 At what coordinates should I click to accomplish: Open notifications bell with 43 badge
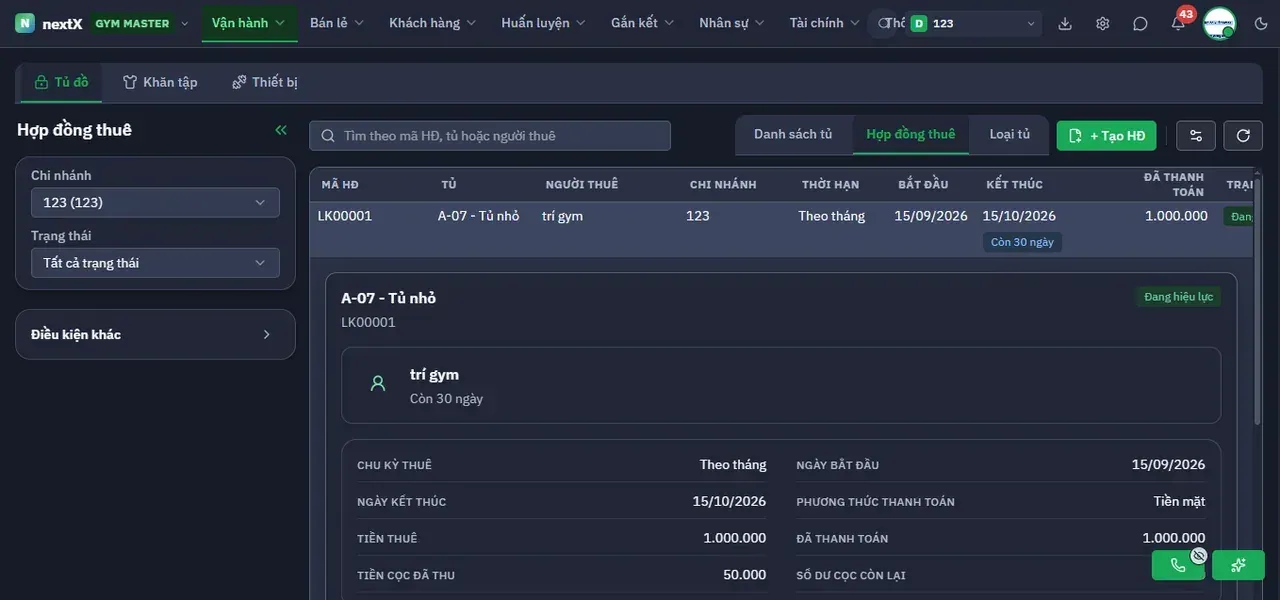point(1178,23)
